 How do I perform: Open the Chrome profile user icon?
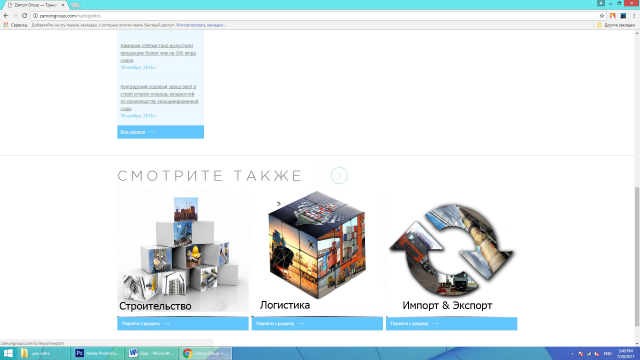[x=601, y=3]
